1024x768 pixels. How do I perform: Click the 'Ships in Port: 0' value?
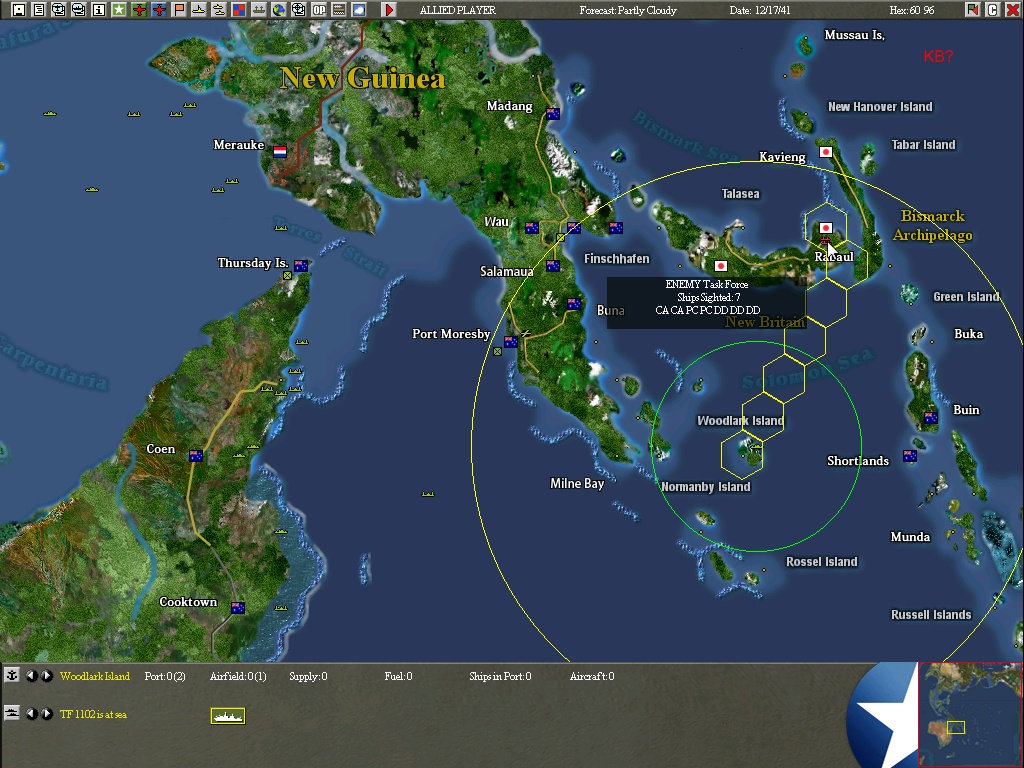click(x=500, y=676)
